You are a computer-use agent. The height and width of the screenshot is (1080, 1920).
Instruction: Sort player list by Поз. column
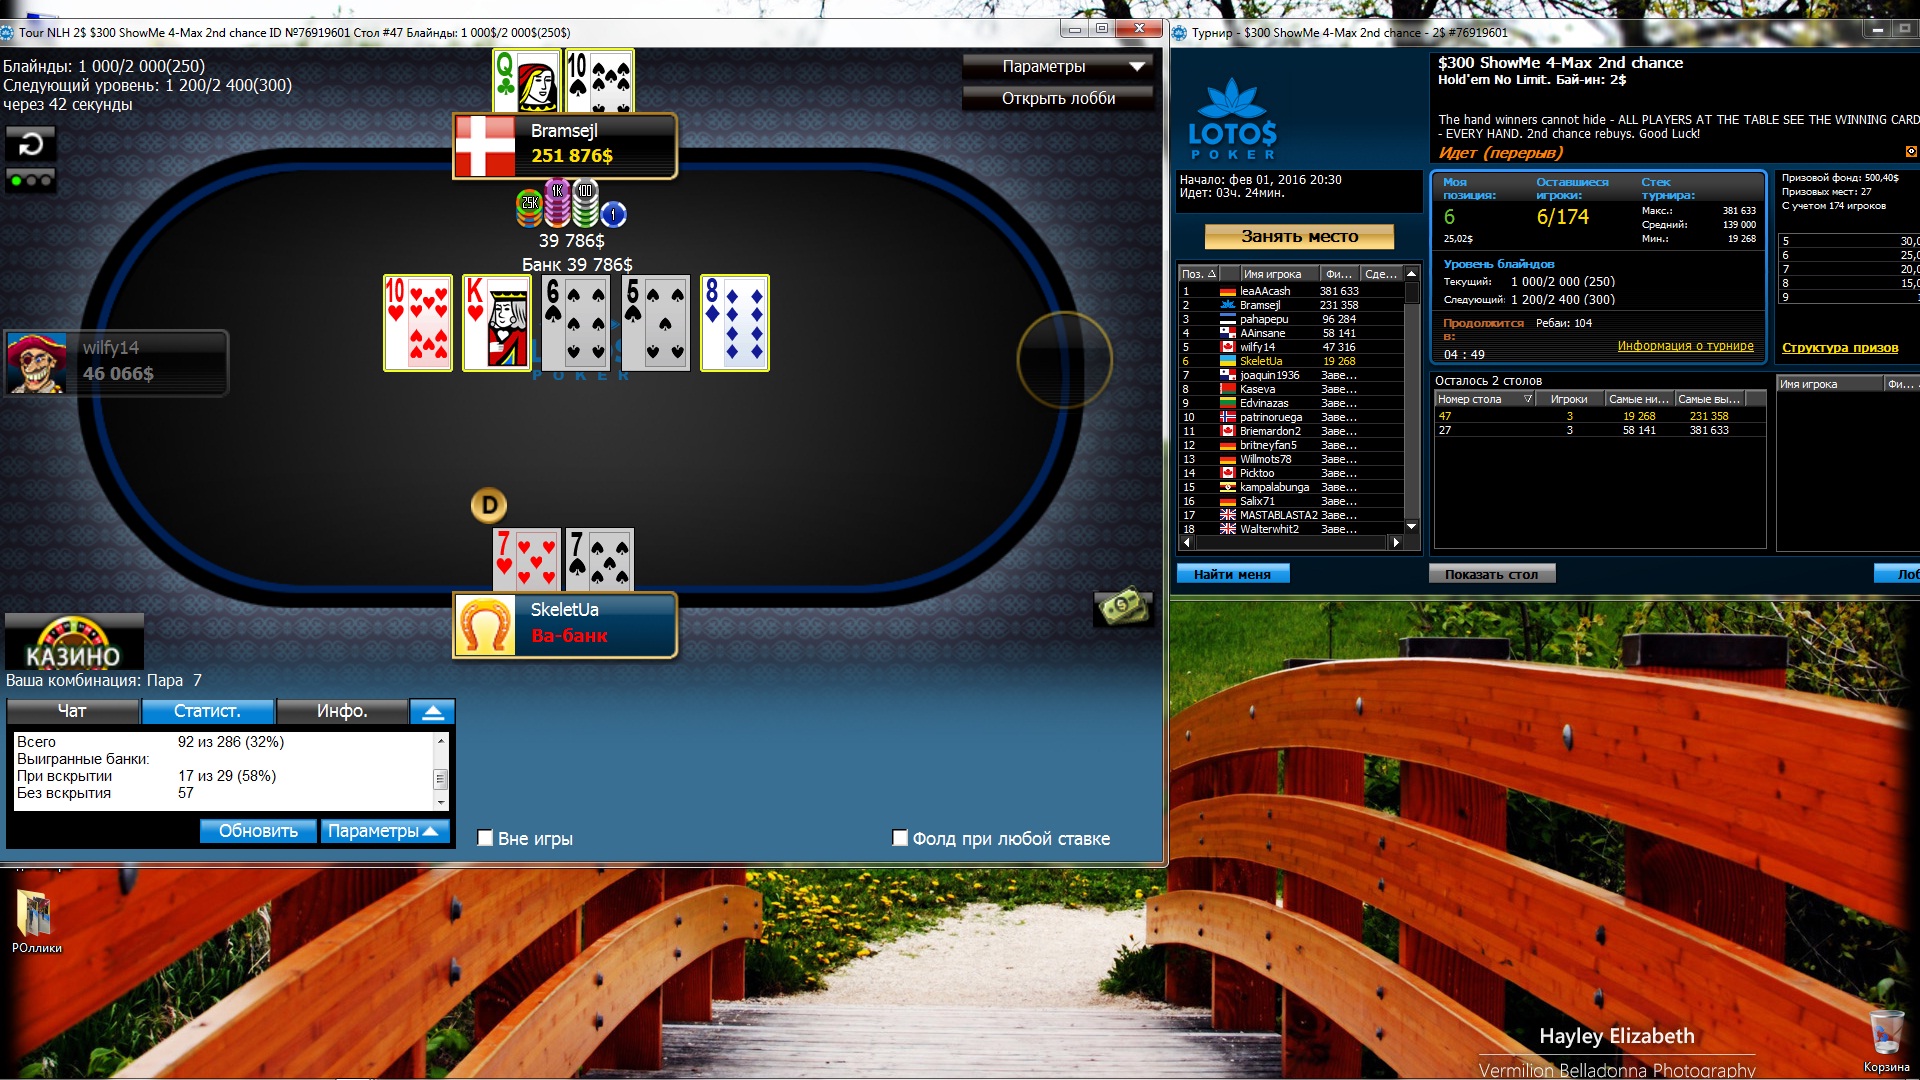[1198, 274]
